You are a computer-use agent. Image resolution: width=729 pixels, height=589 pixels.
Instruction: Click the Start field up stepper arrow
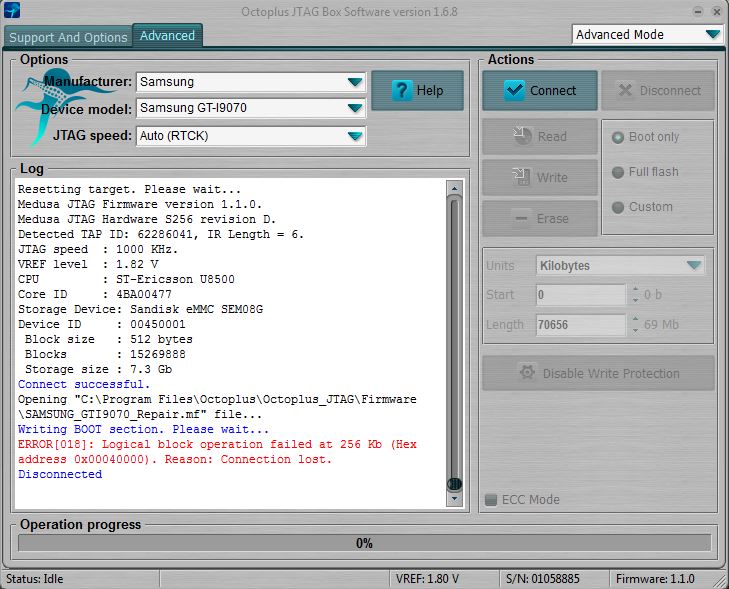(x=636, y=290)
